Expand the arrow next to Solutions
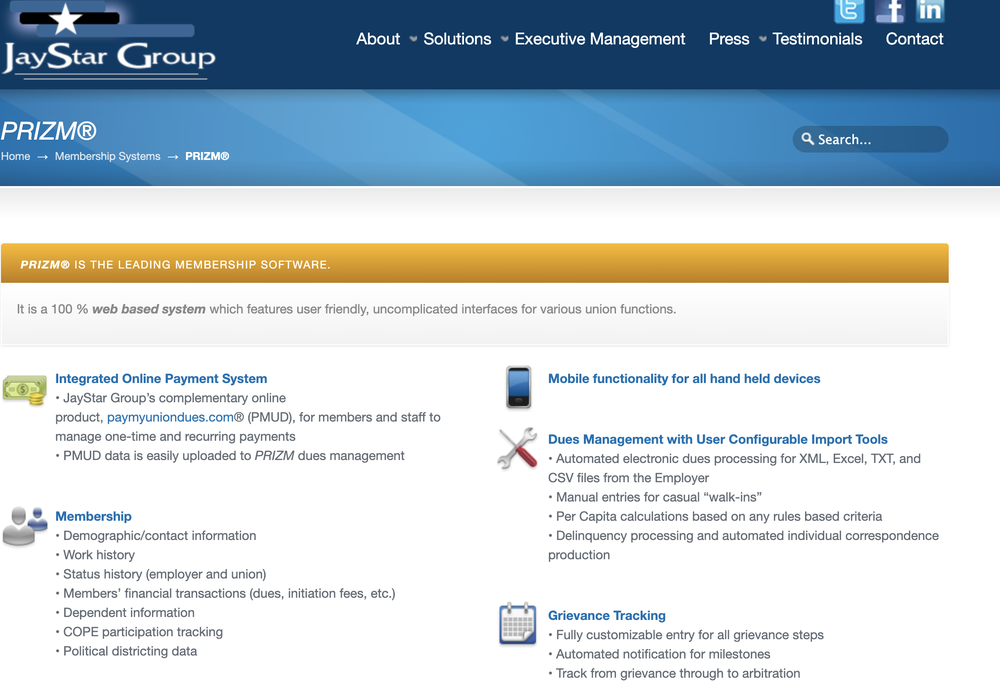1000x694 pixels. coord(504,39)
